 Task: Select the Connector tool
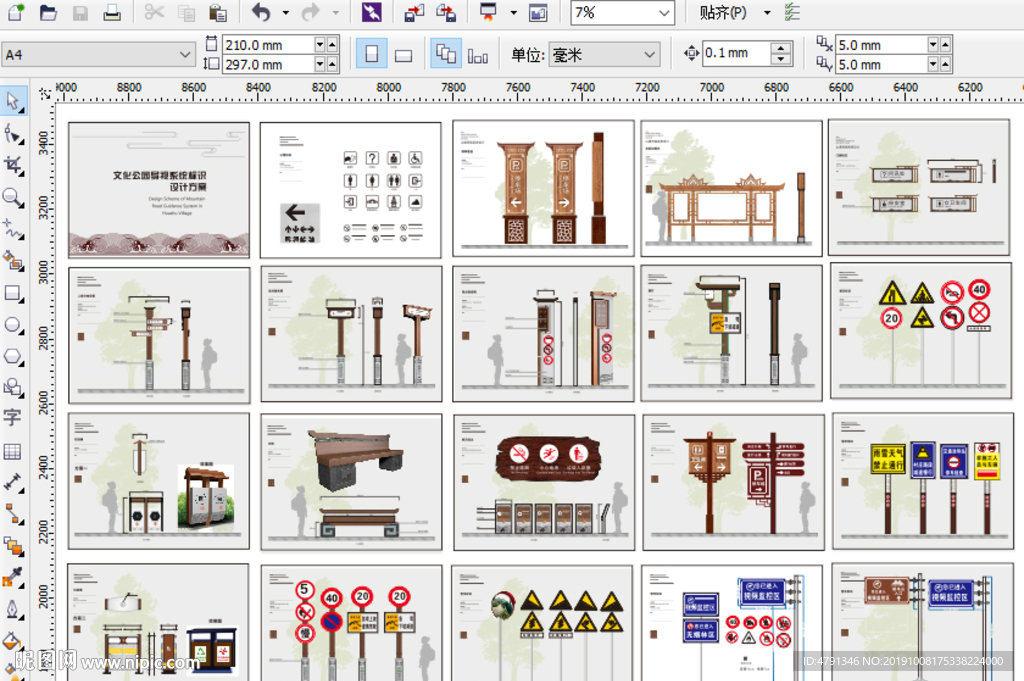tap(13, 514)
